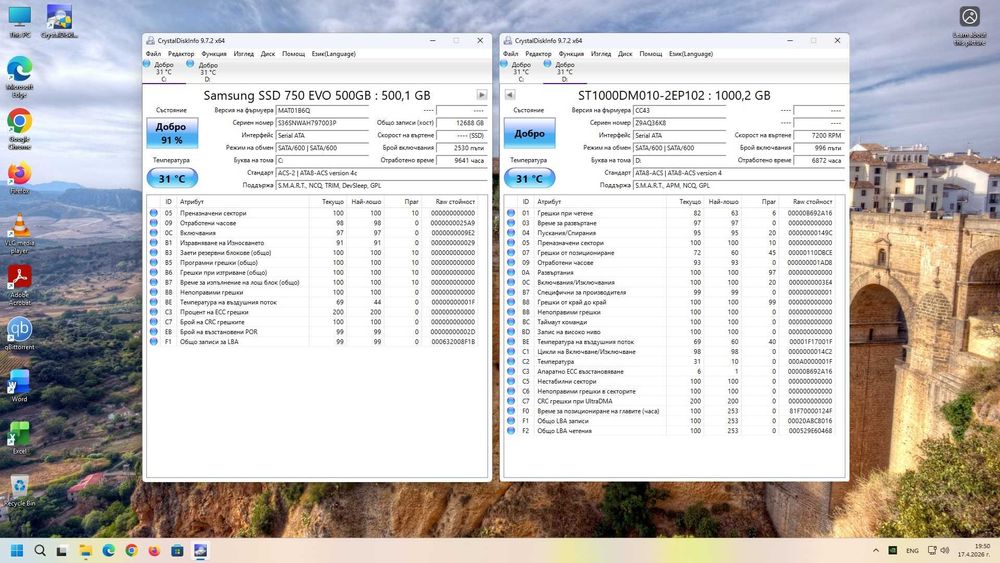Click firmware field MAT01B6Q
1000x563 pixels.
coord(323,110)
